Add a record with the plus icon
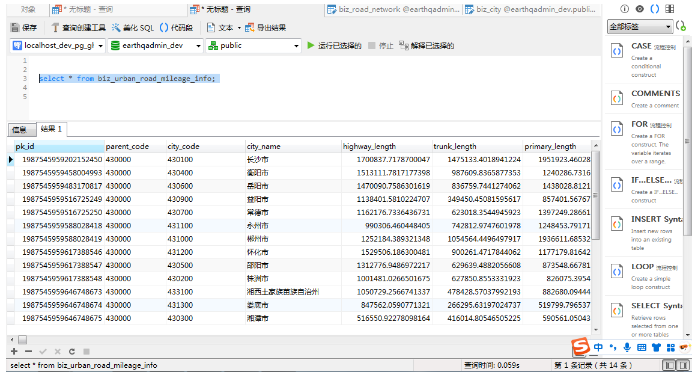This screenshot has height=379, width=696. pyautogui.click(x=14, y=351)
